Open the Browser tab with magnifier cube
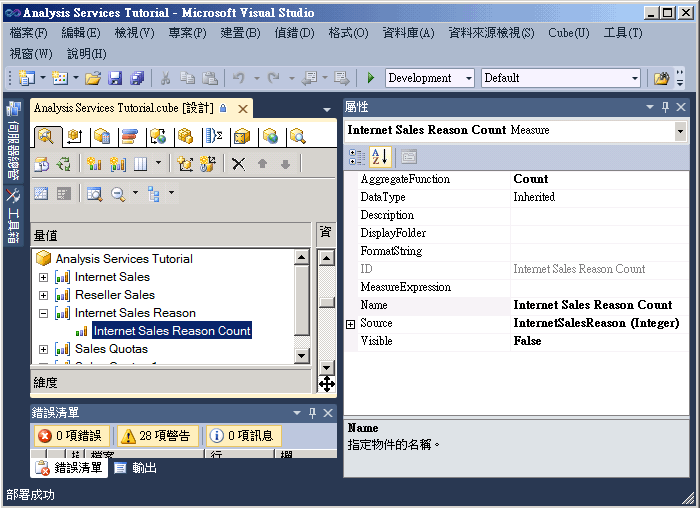This screenshot has width=700, height=508. [297, 136]
